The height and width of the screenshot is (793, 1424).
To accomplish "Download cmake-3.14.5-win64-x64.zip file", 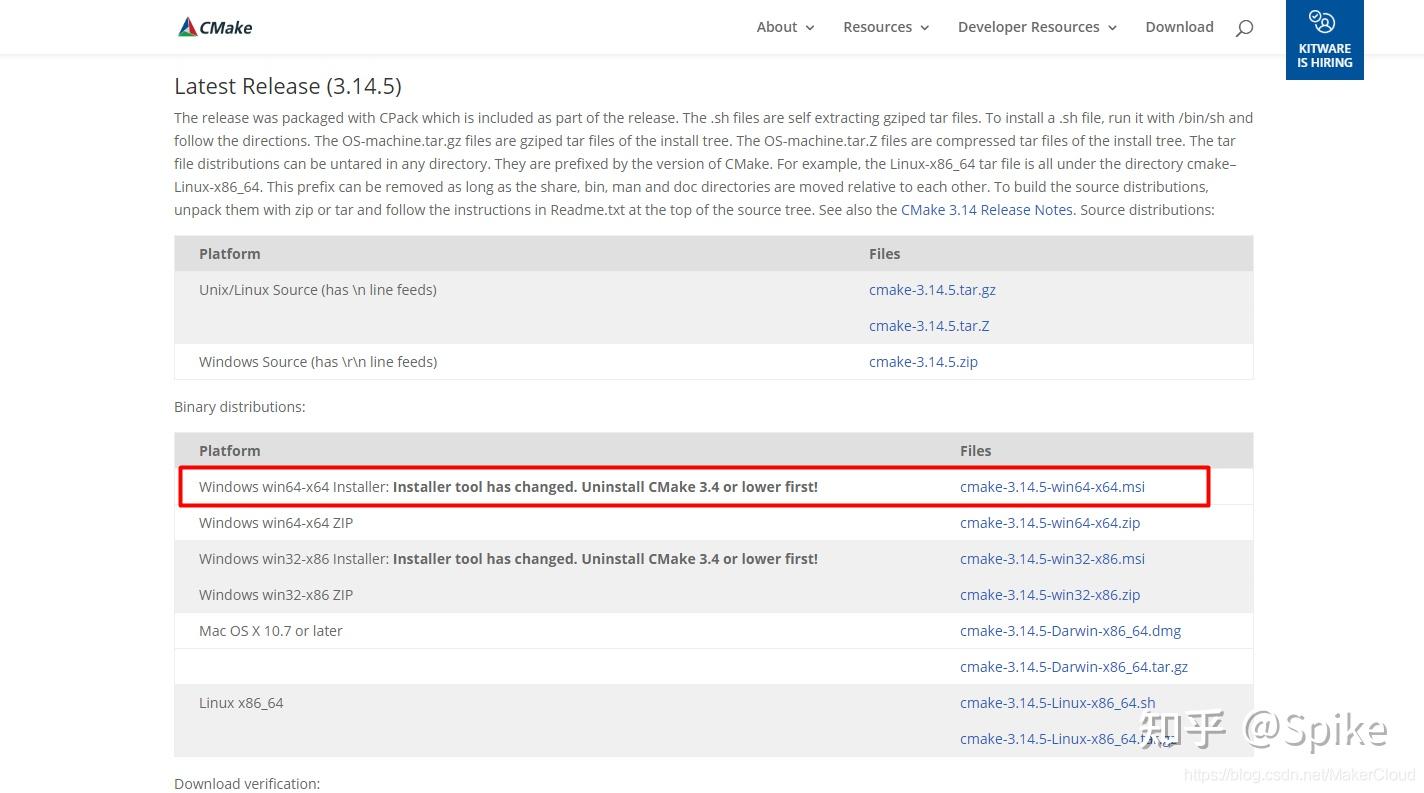I will 1050,523.
